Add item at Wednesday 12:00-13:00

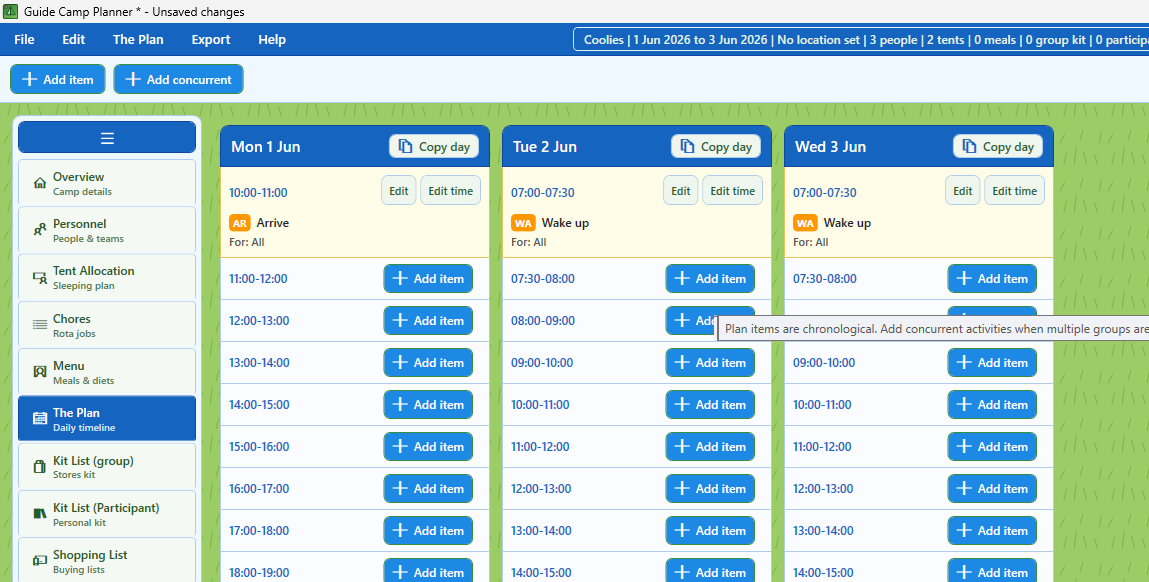[992, 488]
